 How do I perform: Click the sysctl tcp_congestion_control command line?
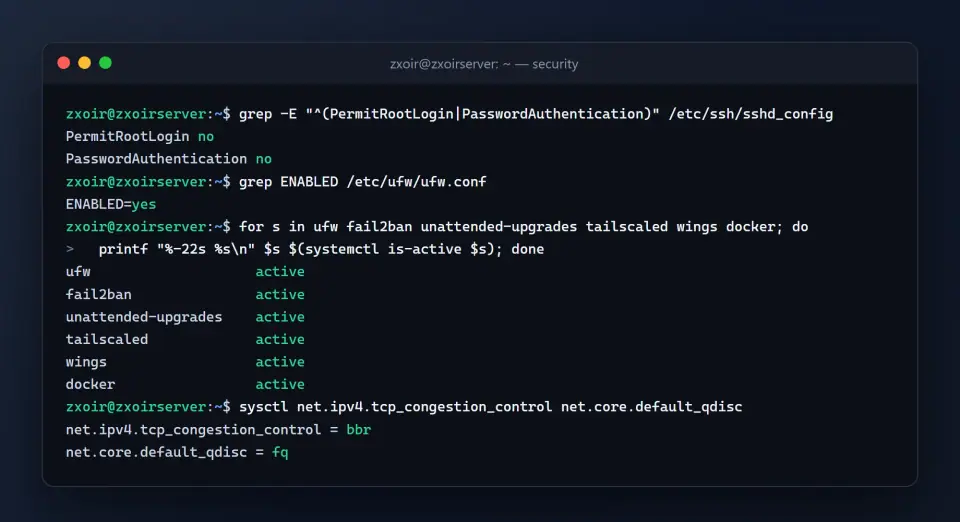tap(404, 407)
